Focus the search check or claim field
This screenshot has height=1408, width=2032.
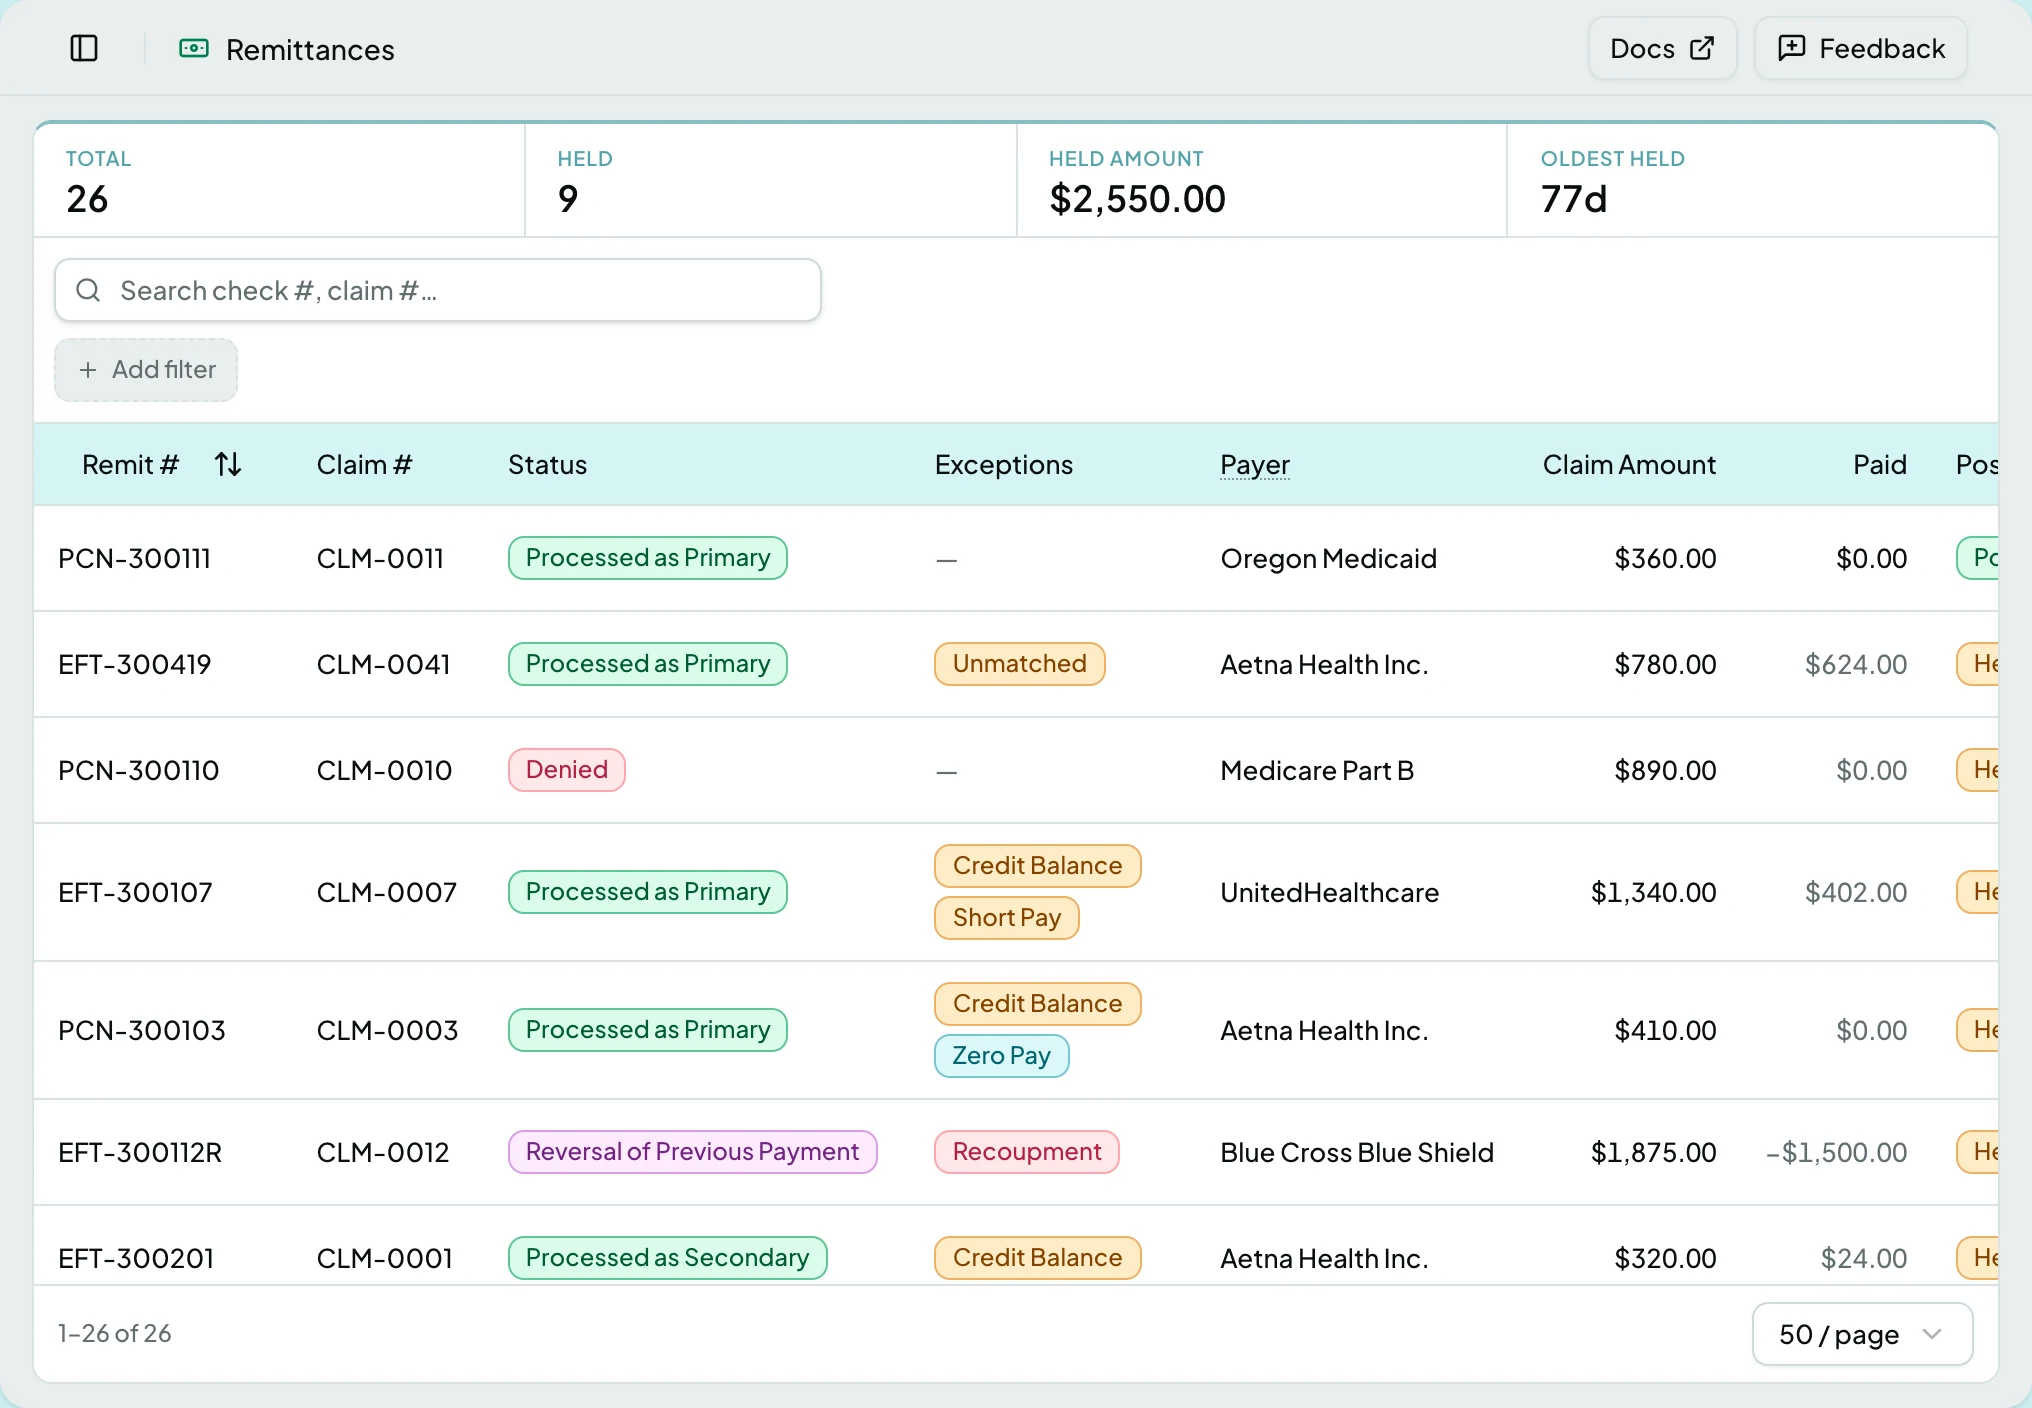click(x=438, y=290)
